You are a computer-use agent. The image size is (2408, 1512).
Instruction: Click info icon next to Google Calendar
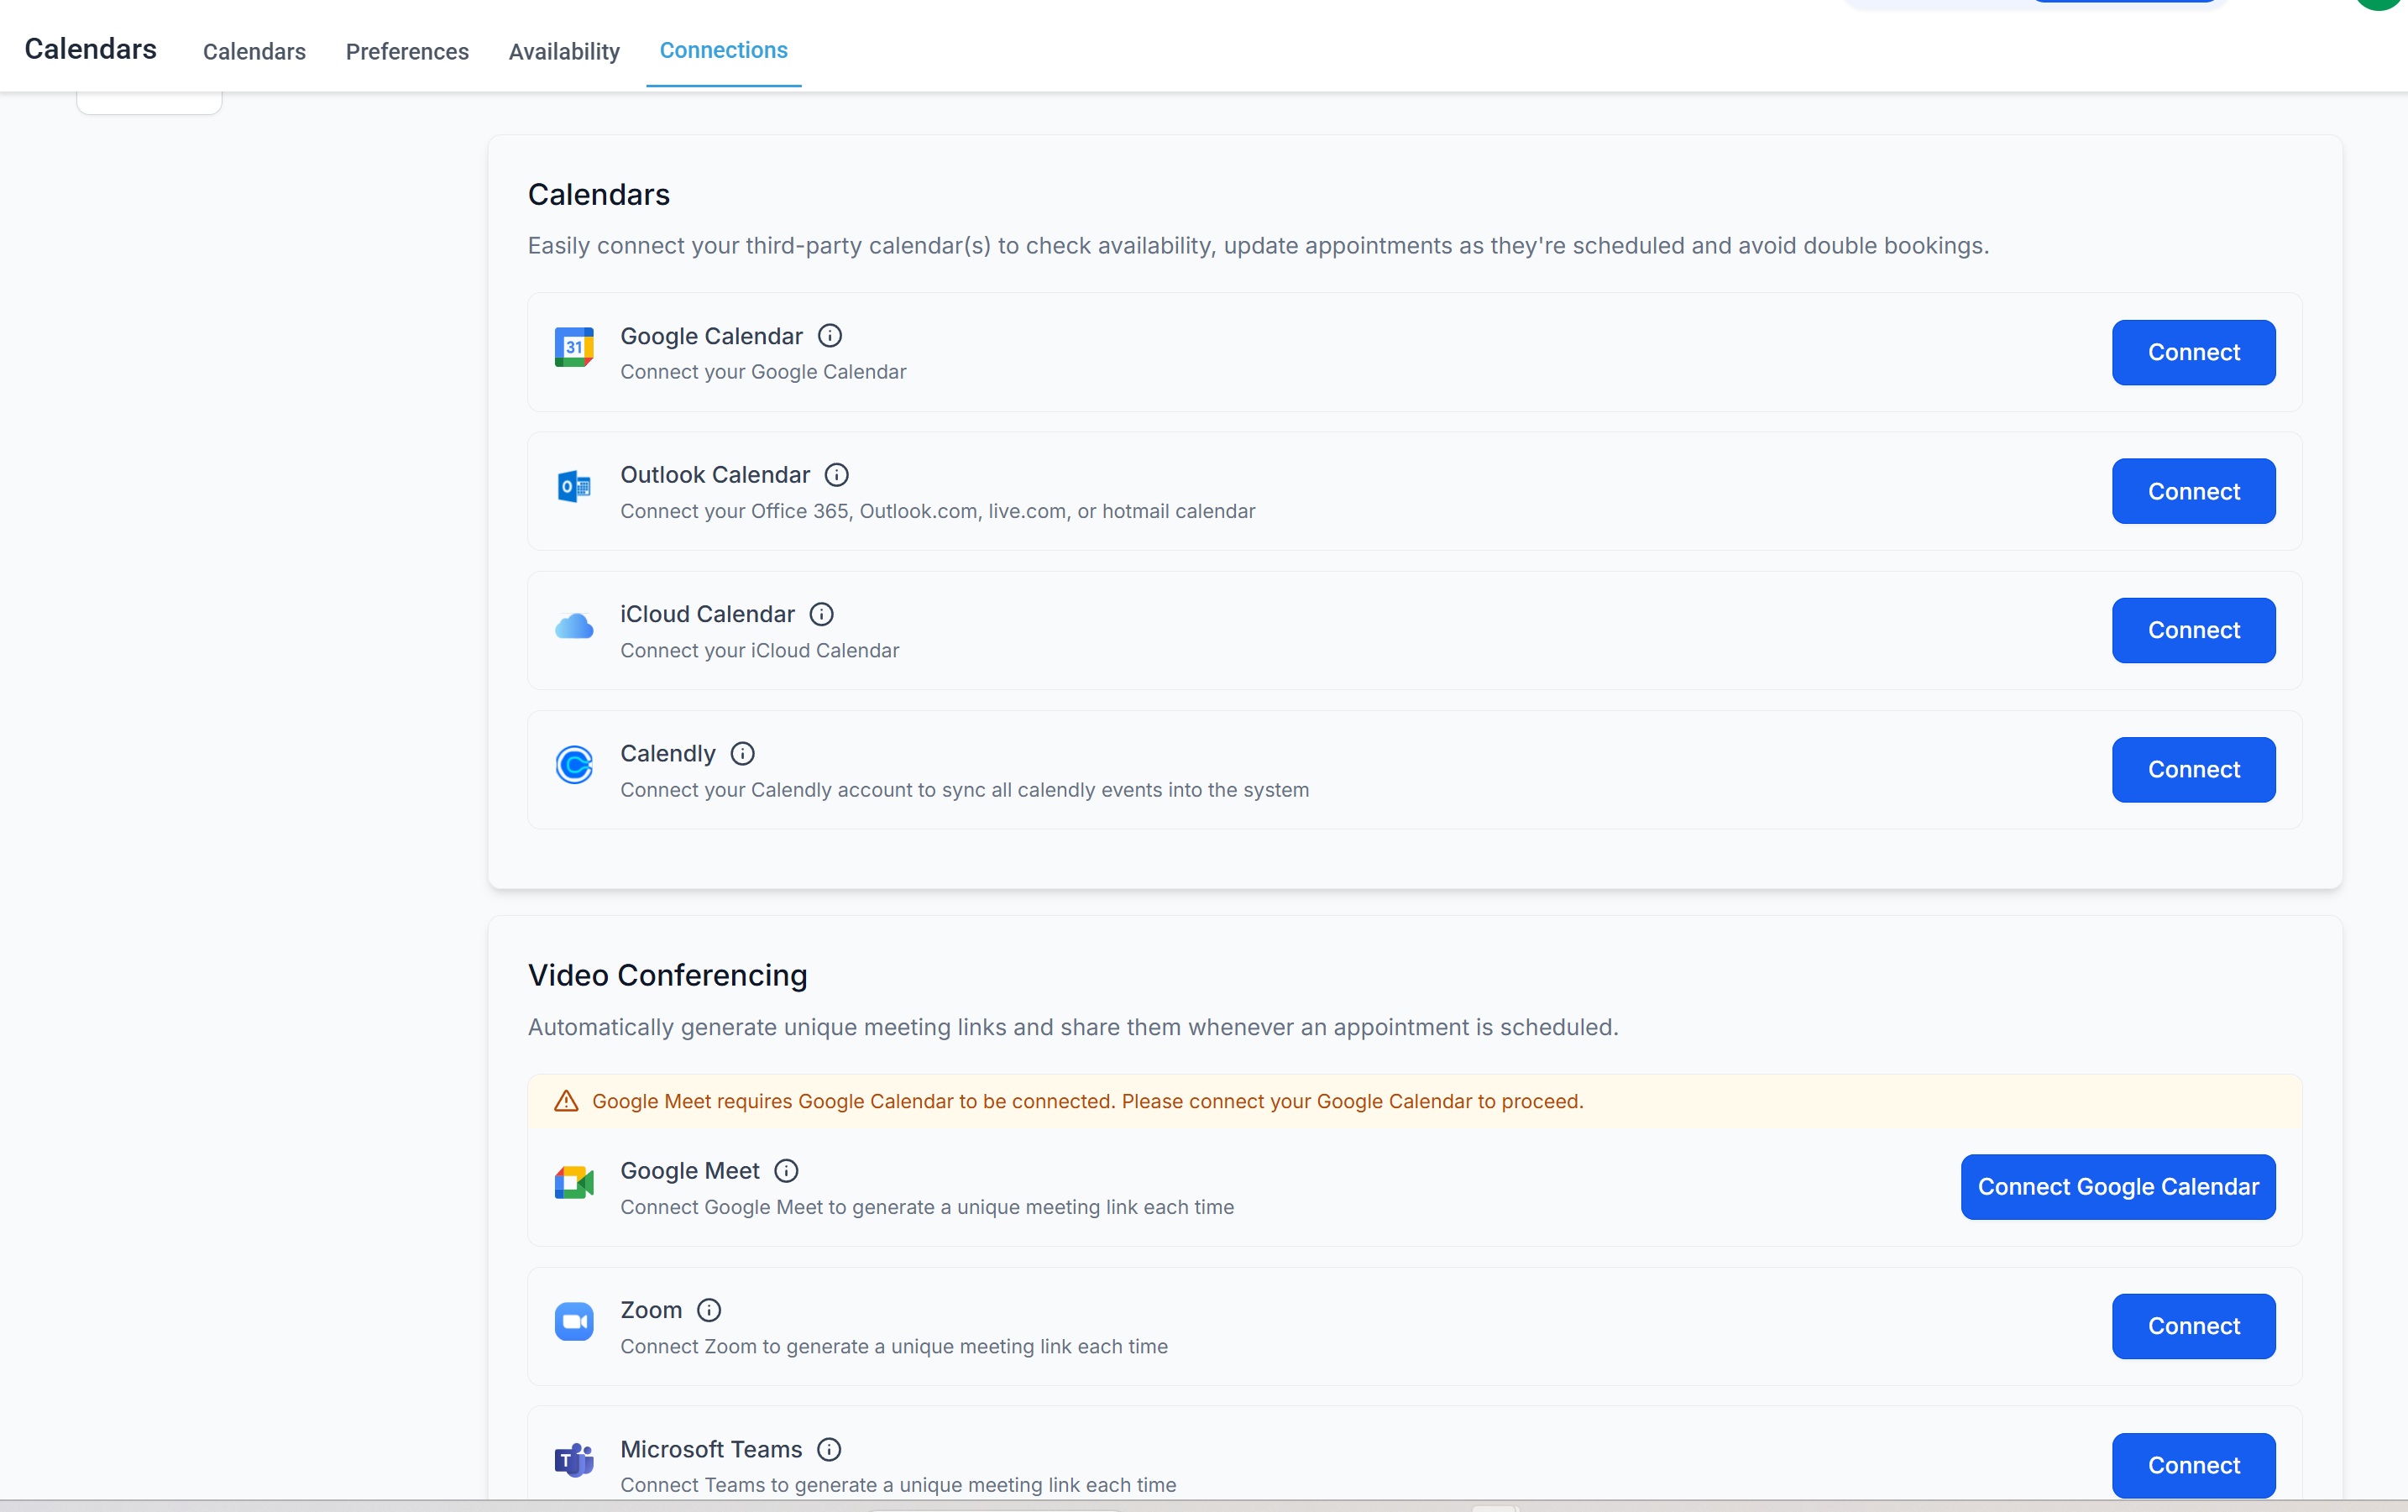pos(829,336)
